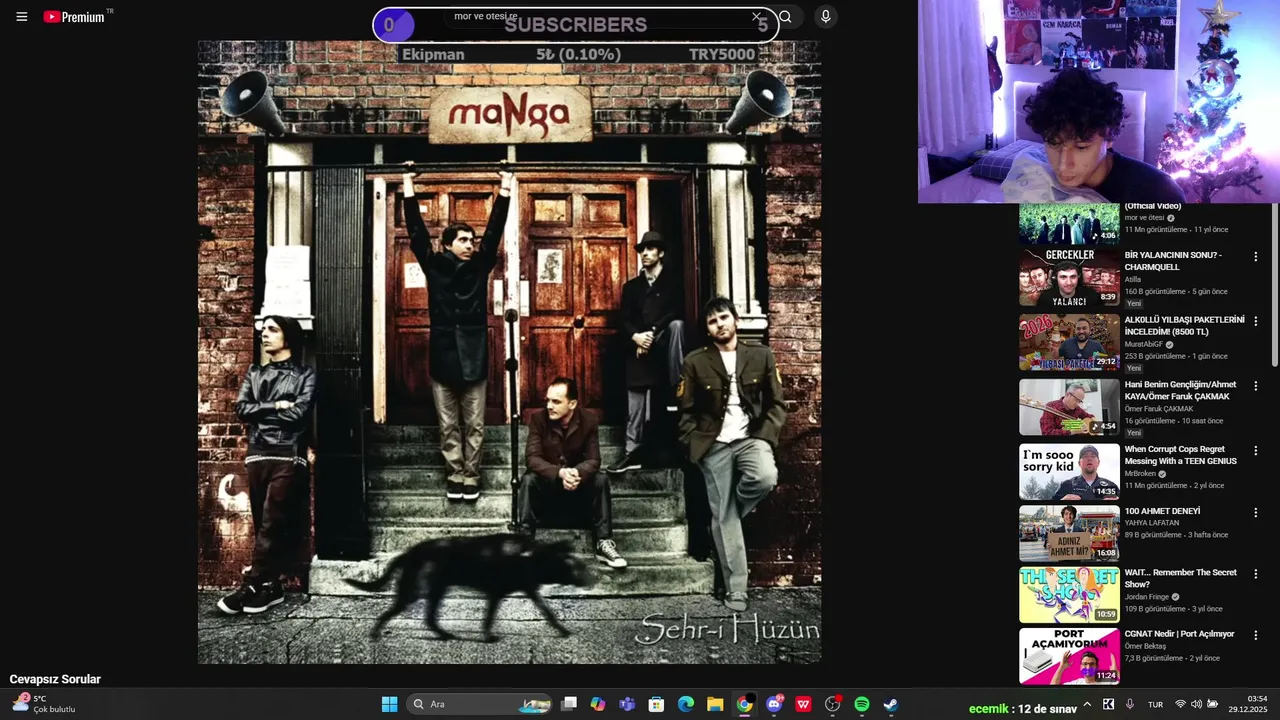The image size is (1280, 720).
Task: Open the 5°C Çok bulutlu weather widget
Action: pos(44,704)
